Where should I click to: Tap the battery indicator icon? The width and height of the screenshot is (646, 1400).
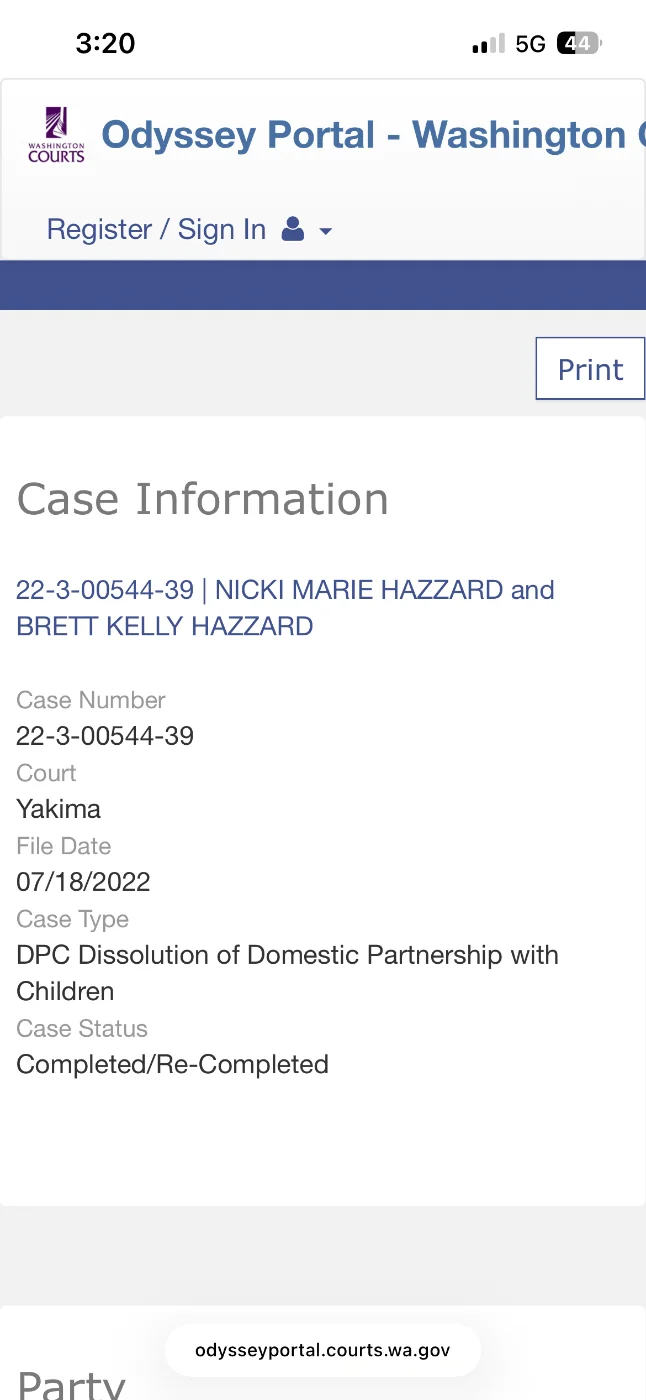tap(579, 44)
